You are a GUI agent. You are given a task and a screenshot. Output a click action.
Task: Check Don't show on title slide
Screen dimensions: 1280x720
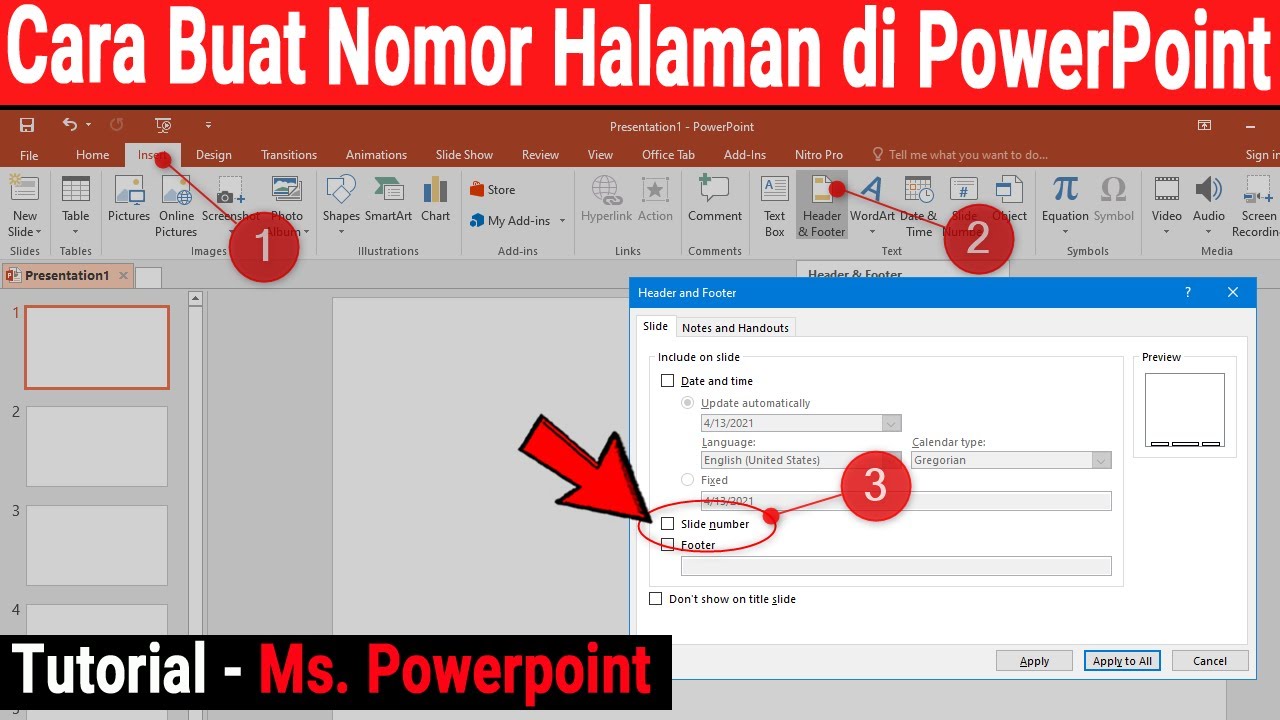click(x=656, y=599)
